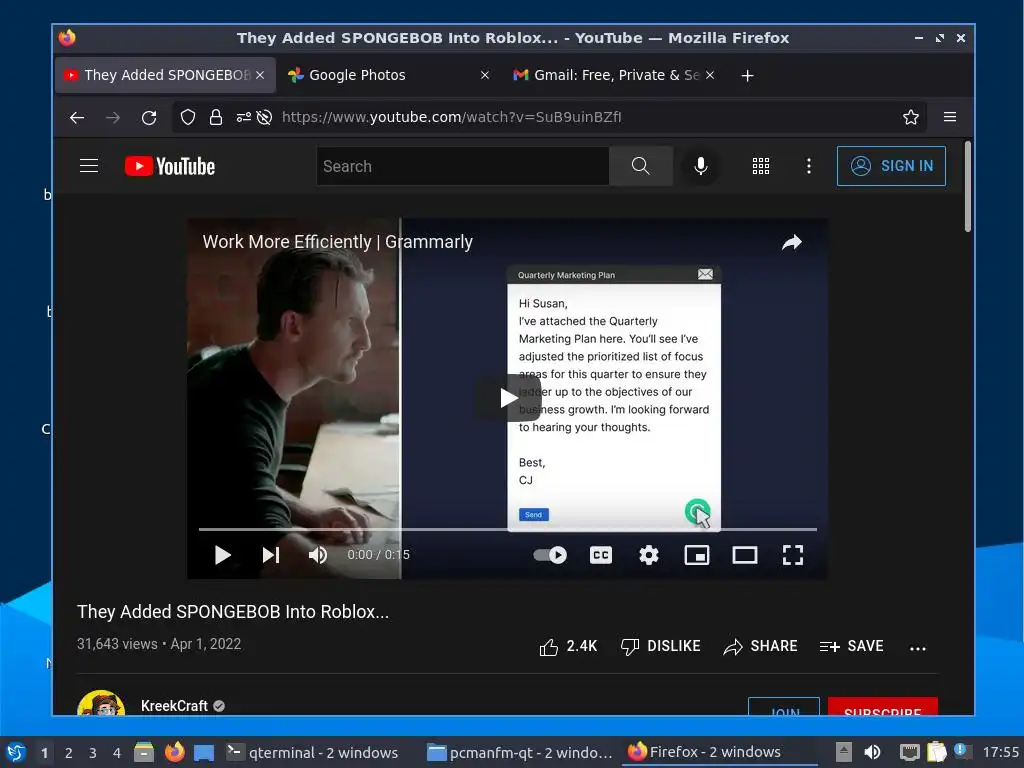The height and width of the screenshot is (768, 1024).
Task: Click the DISLIKE button
Action: pyautogui.click(x=660, y=647)
